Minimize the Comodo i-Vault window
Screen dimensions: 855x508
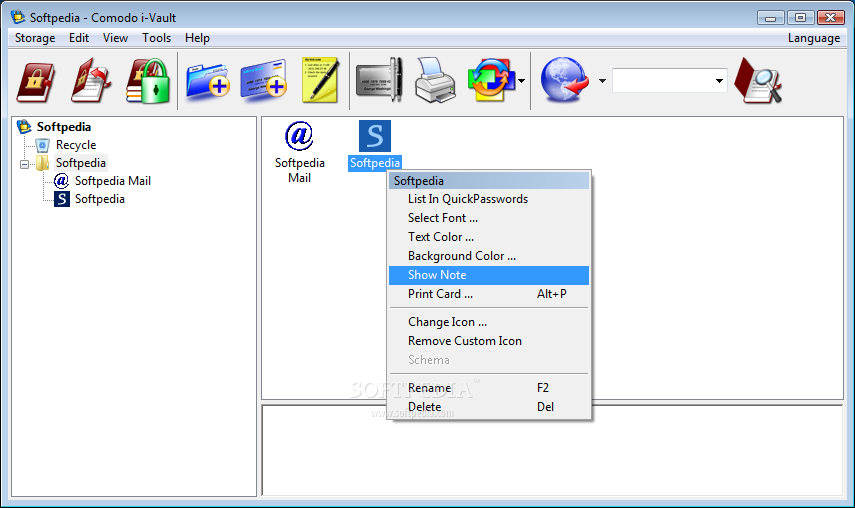click(x=770, y=17)
